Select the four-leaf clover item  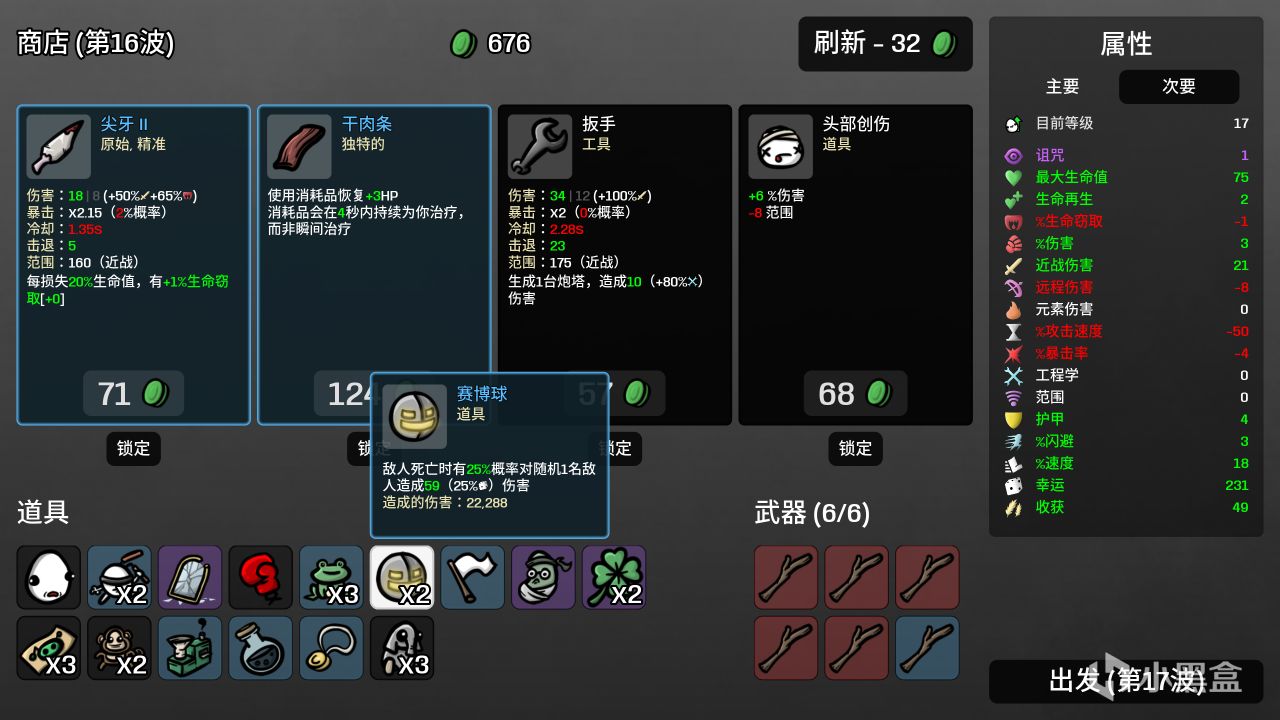[614, 577]
